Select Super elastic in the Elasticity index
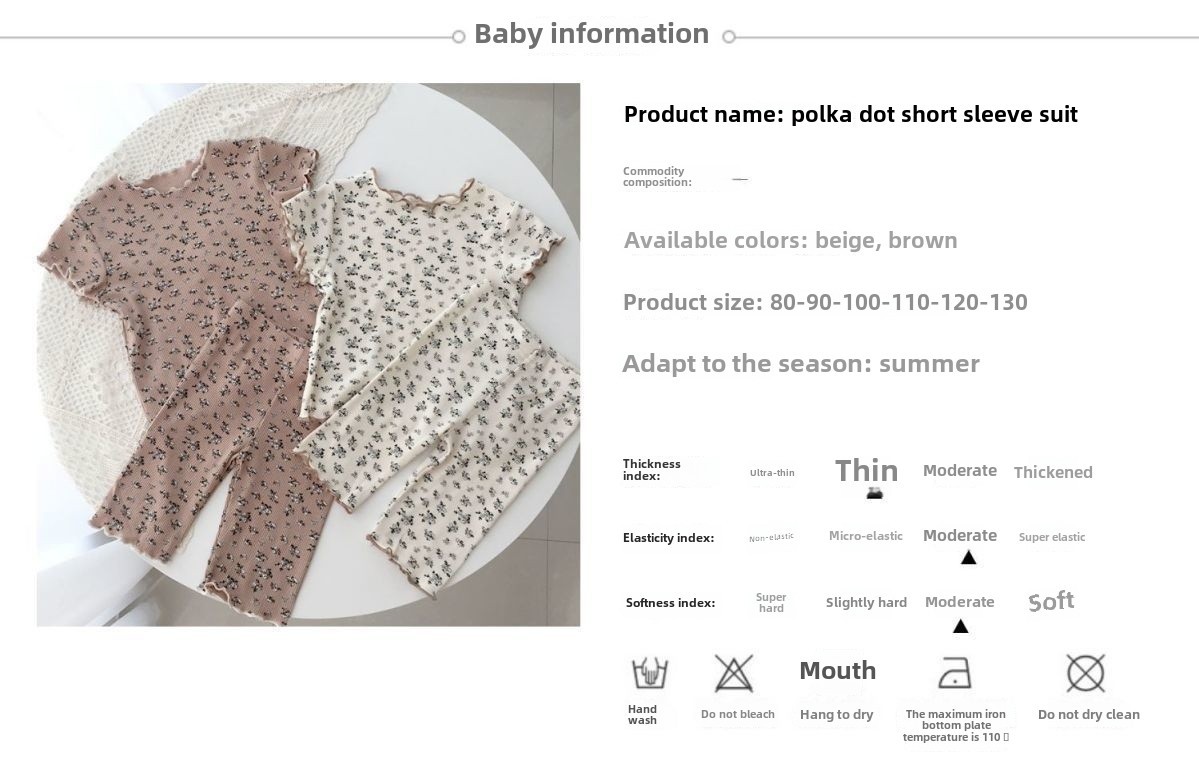1199x772 pixels. tap(1052, 537)
